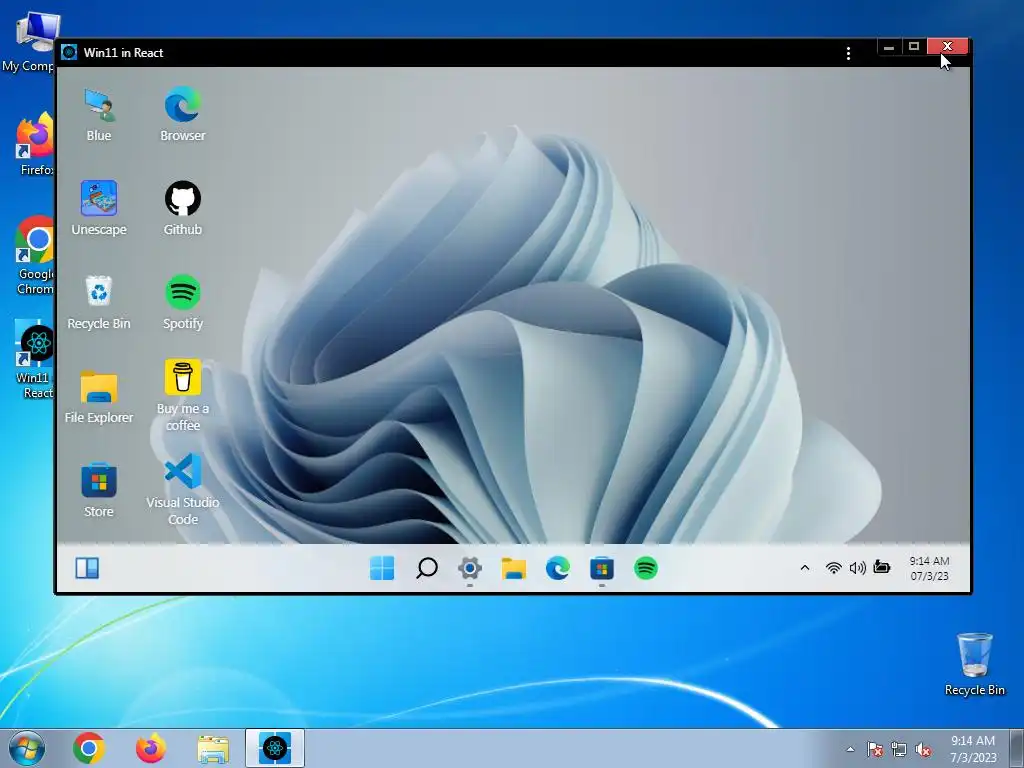Expand hidden tray icons chevron in Win11

click(805, 568)
